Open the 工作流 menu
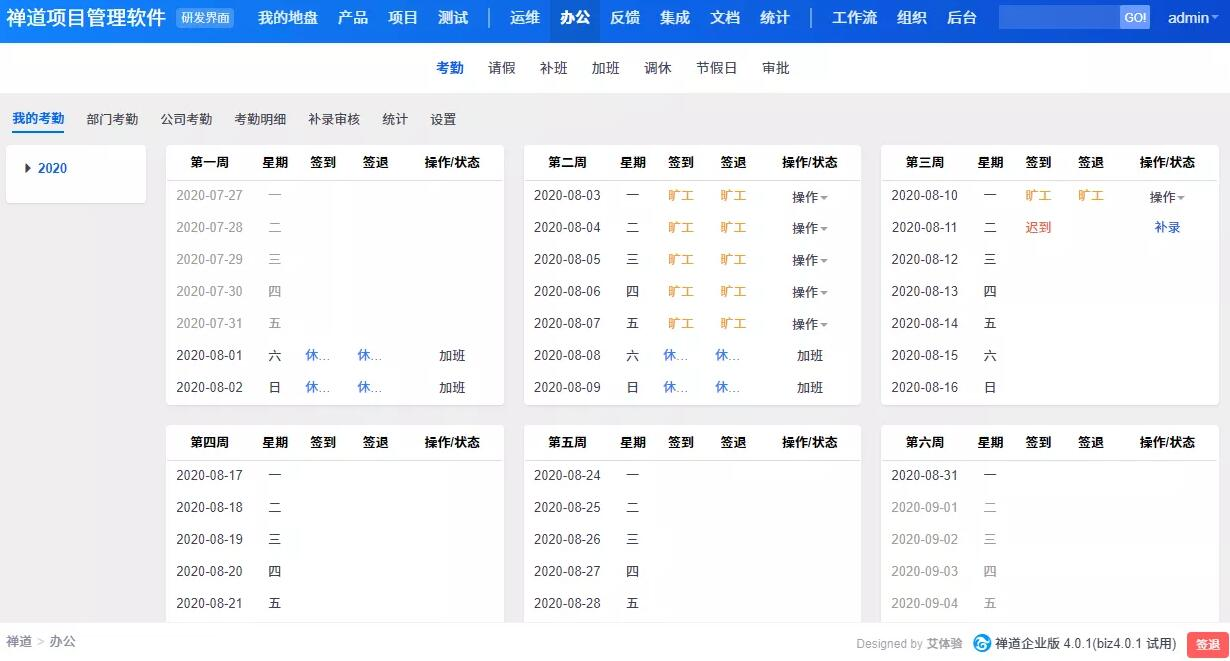Image resolution: width=1230 pixels, height=661 pixels. (853, 17)
